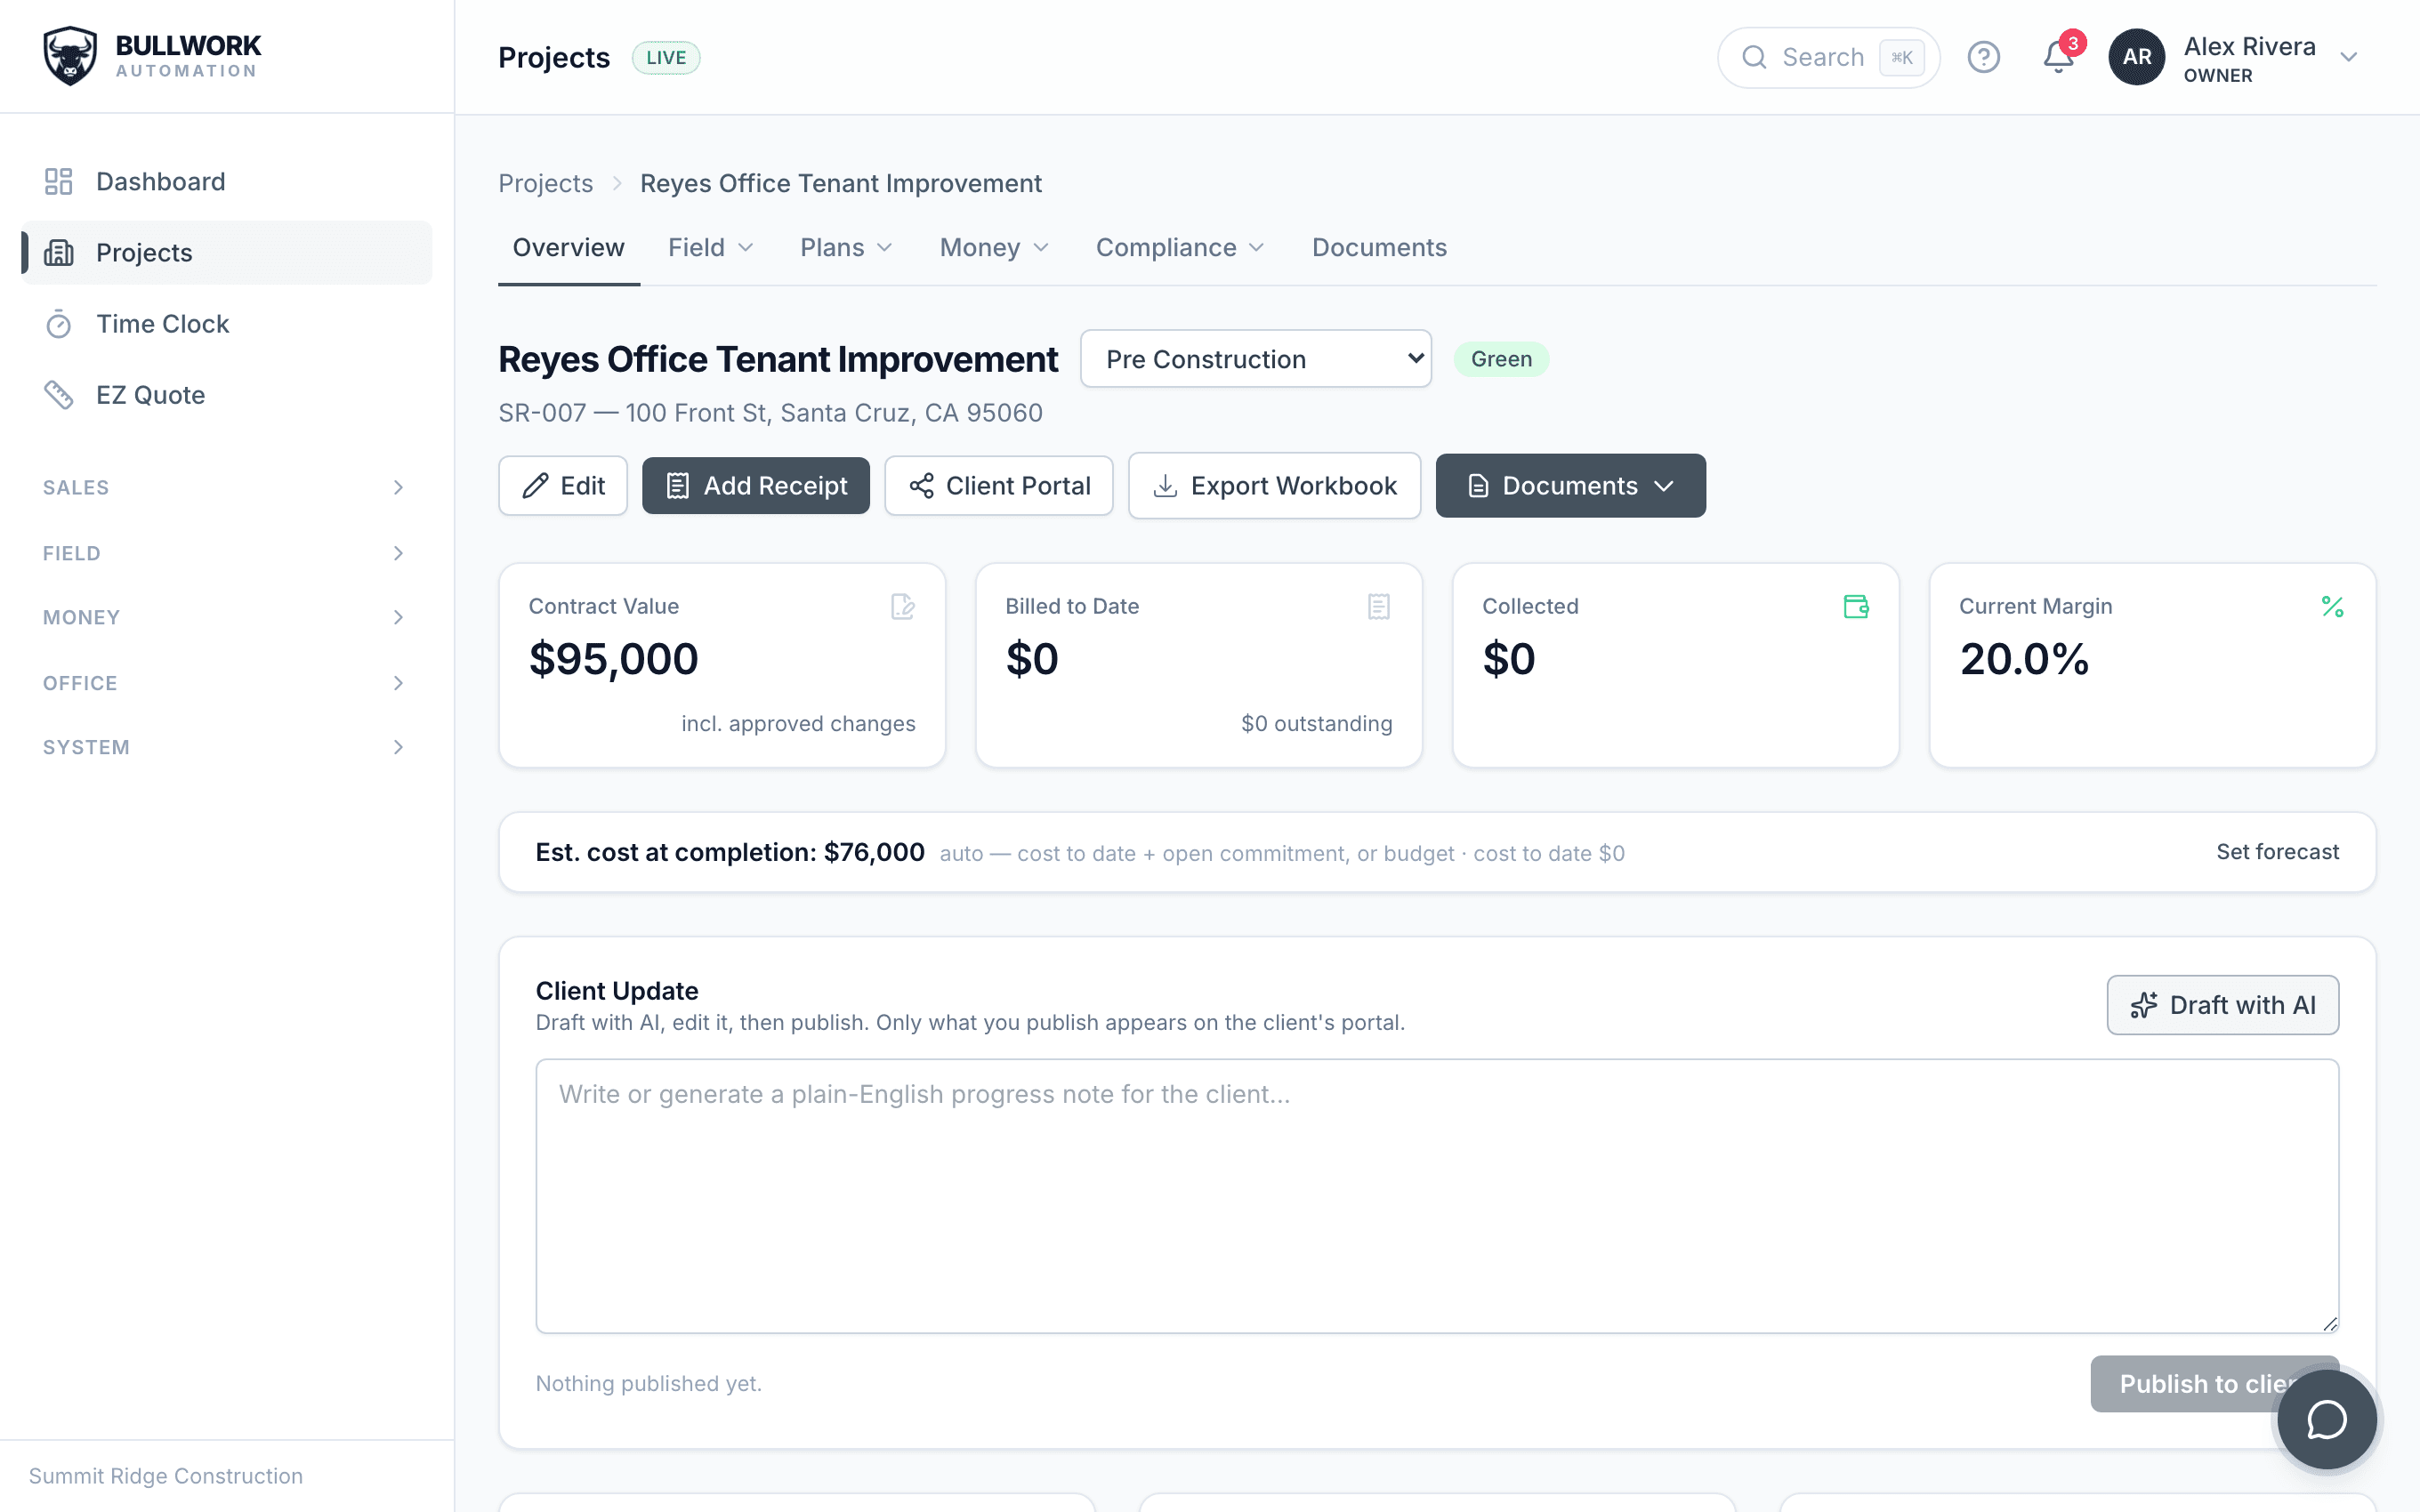2420x1512 pixels.
Task: Expand the SYSTEM sidebar section
Action: 226,747
